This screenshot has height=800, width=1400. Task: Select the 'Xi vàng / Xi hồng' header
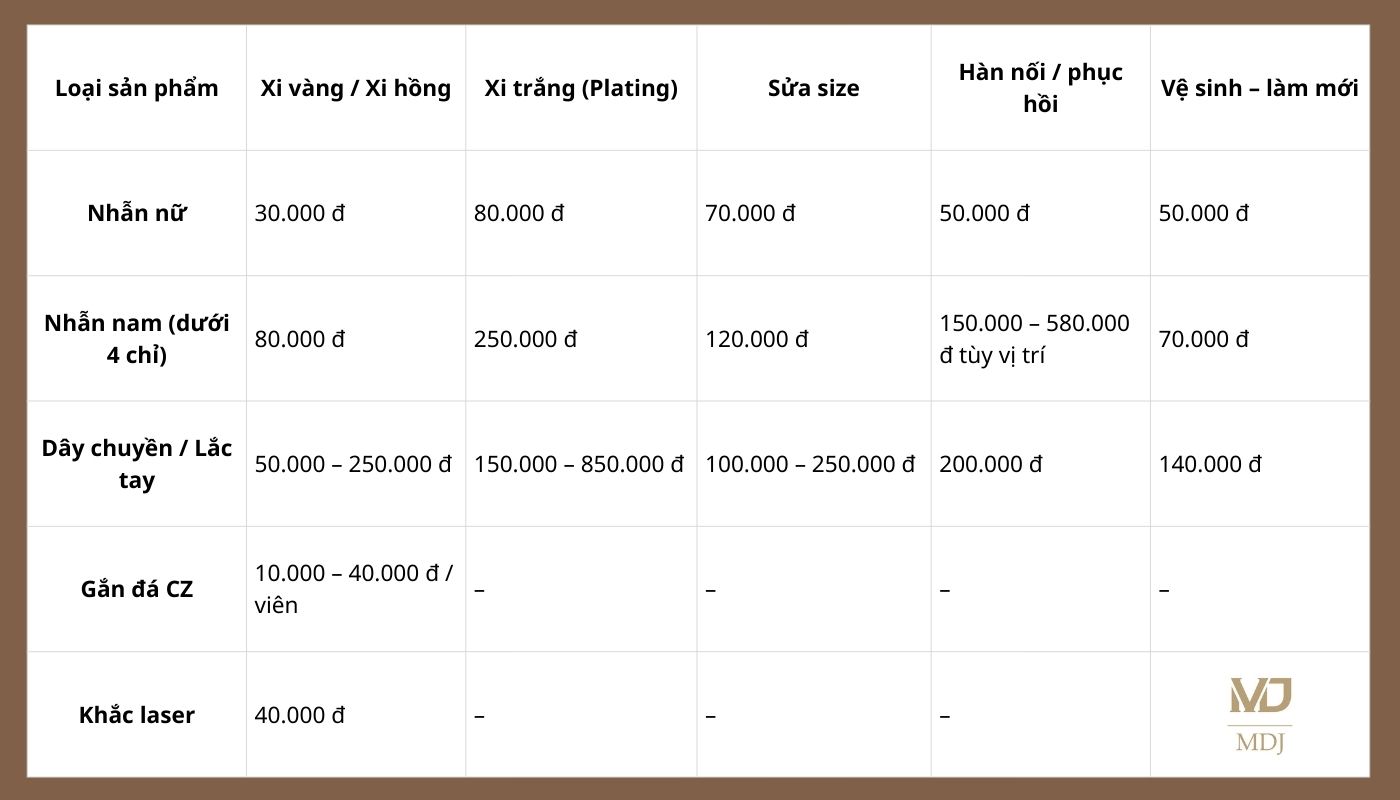[x=355, y=88]
